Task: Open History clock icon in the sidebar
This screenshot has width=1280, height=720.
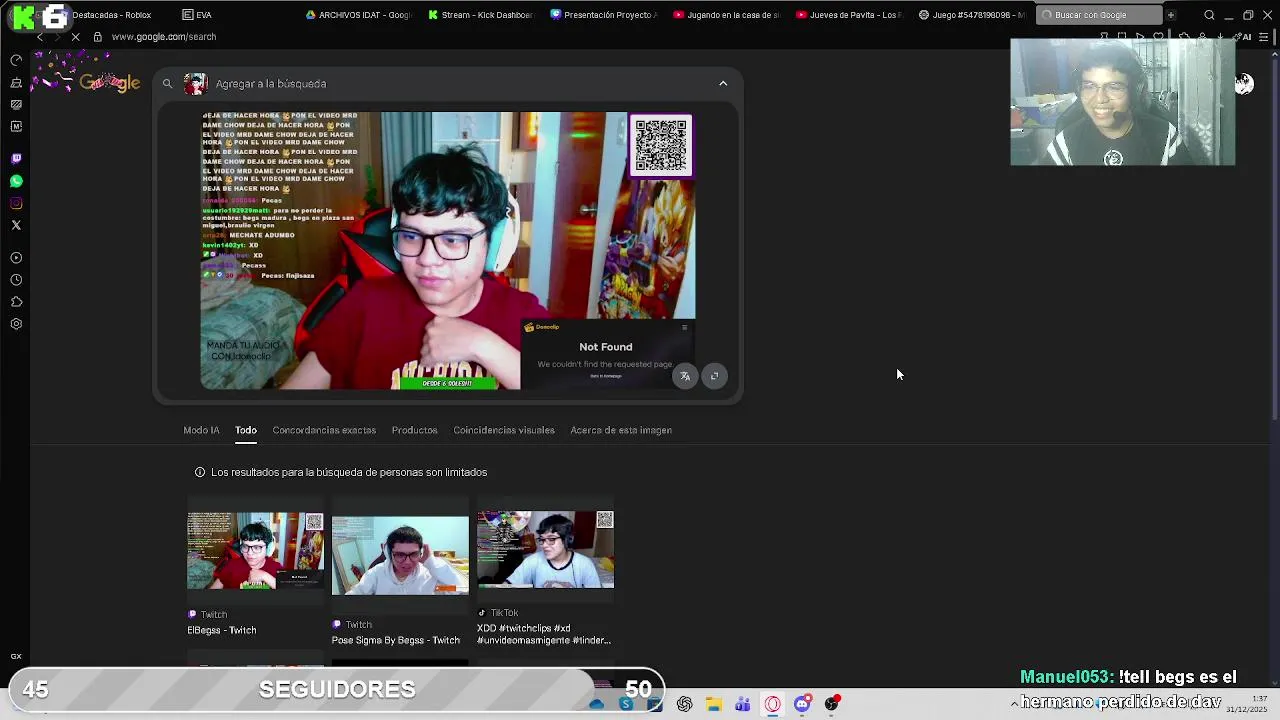Action: (16, 280)
